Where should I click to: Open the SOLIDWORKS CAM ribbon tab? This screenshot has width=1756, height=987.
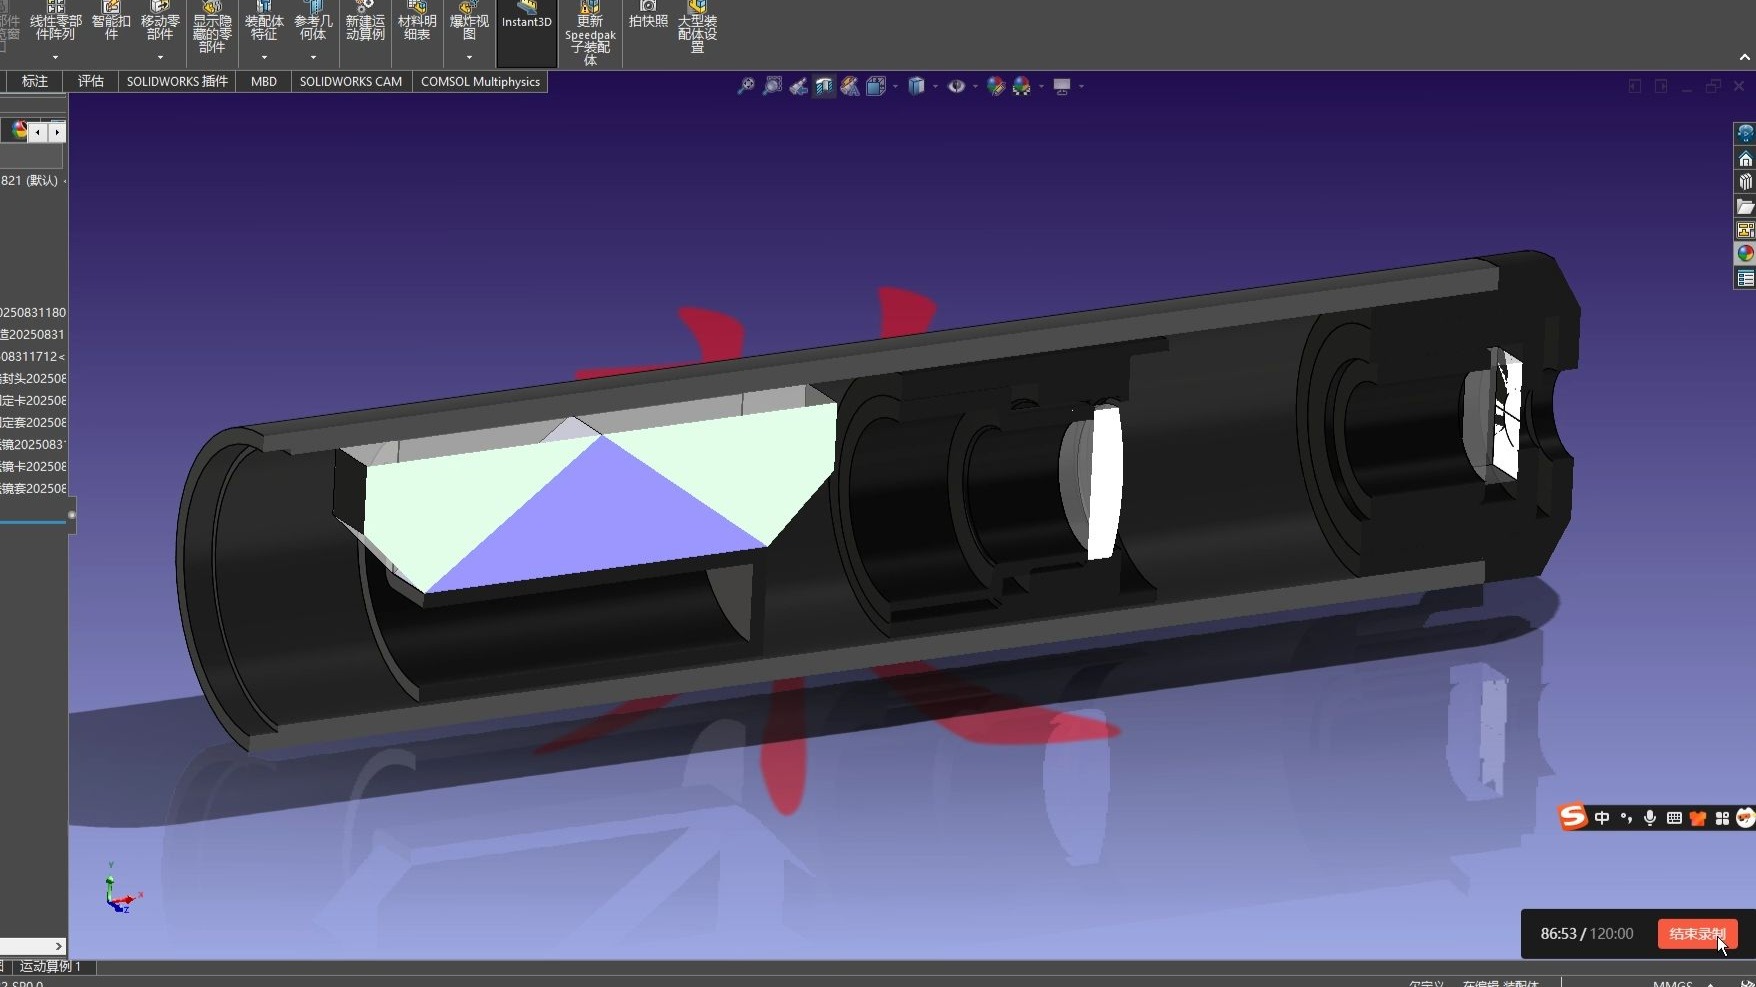350,82
